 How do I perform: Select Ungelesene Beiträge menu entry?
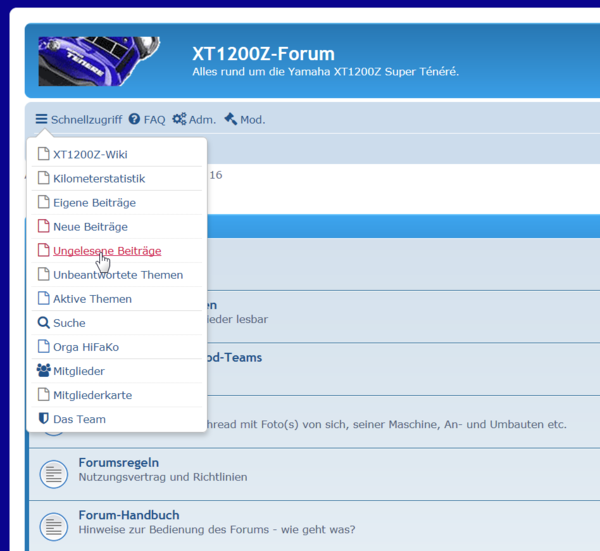tap(107, 251)
